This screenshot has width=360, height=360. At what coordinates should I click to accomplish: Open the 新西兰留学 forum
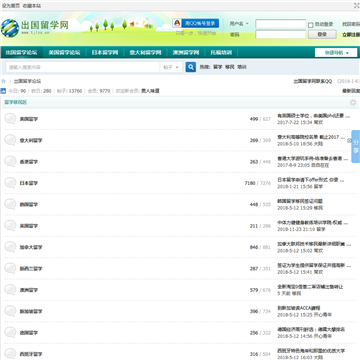(x=31, y=269)
